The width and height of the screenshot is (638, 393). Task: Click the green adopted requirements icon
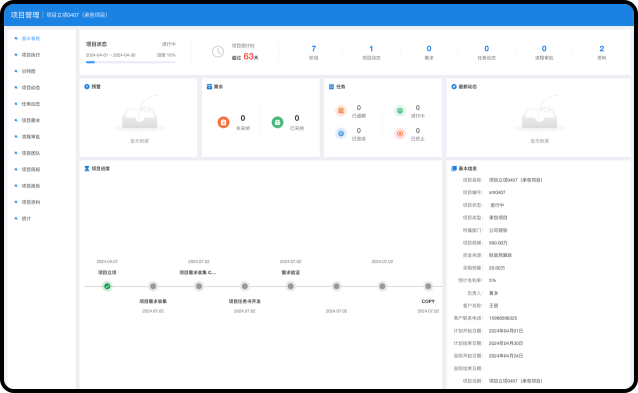point(277,122)
